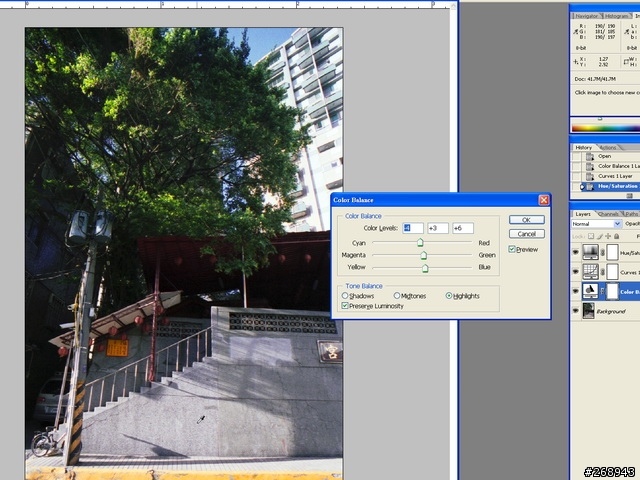This screenshot has height=480, width=640.
Task: Click the link icon on Curves layer
Action: pos(602,272)
